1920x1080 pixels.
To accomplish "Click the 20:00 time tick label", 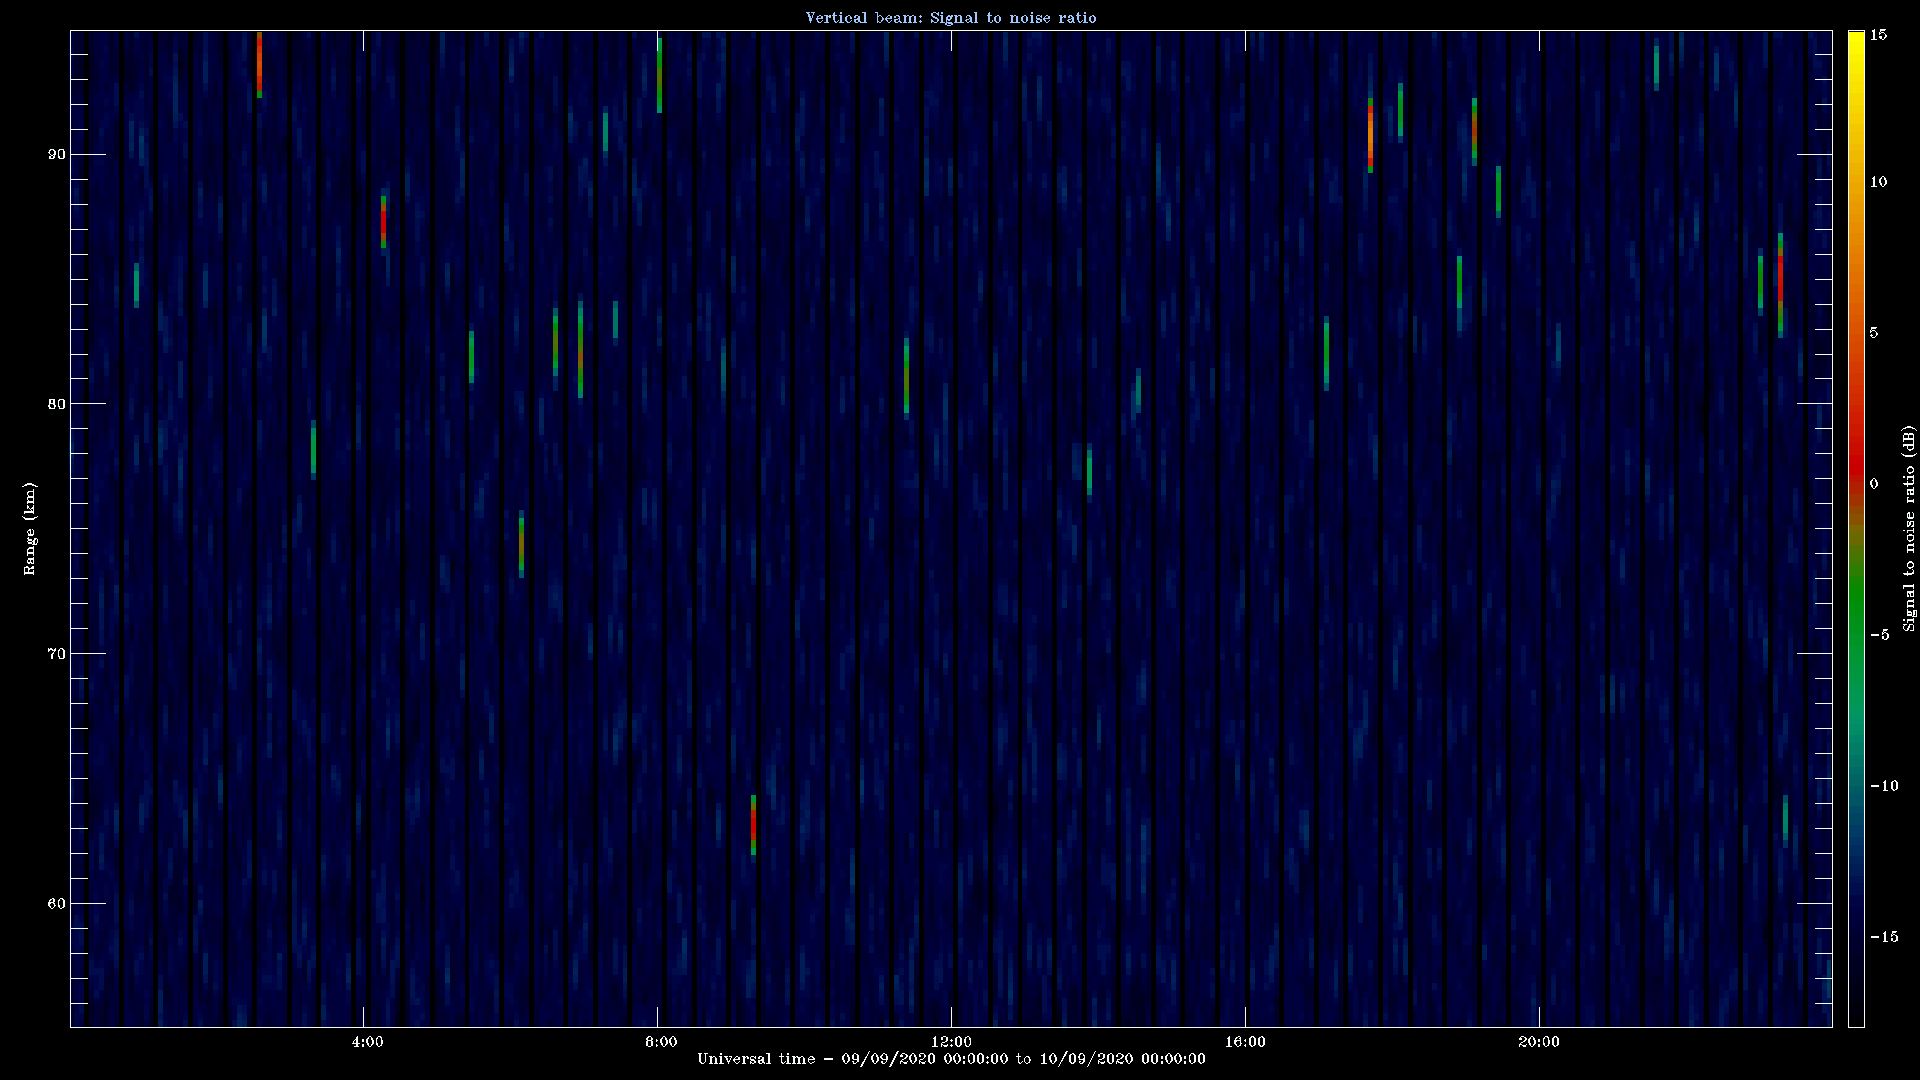I will click(x=1538, y=1042).
